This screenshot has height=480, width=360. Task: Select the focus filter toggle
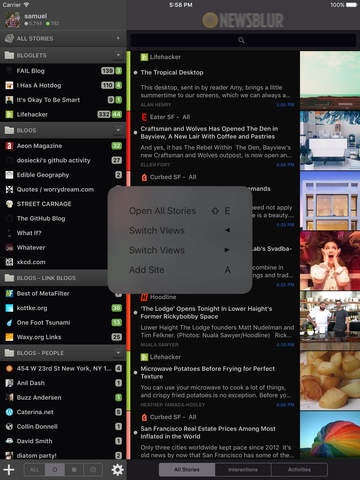[x=74, y=469]
